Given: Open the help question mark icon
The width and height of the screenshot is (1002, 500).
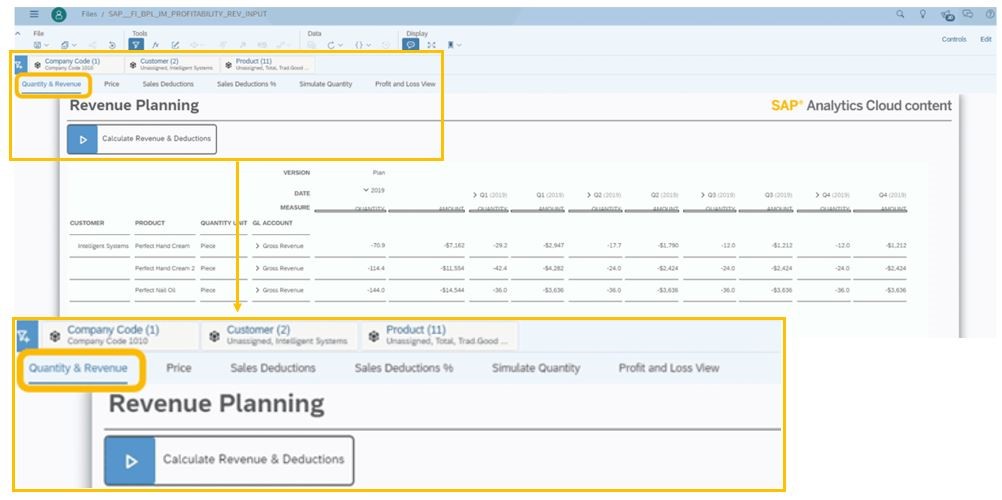Looking at the screenshot, I should (x=990, y=14).
